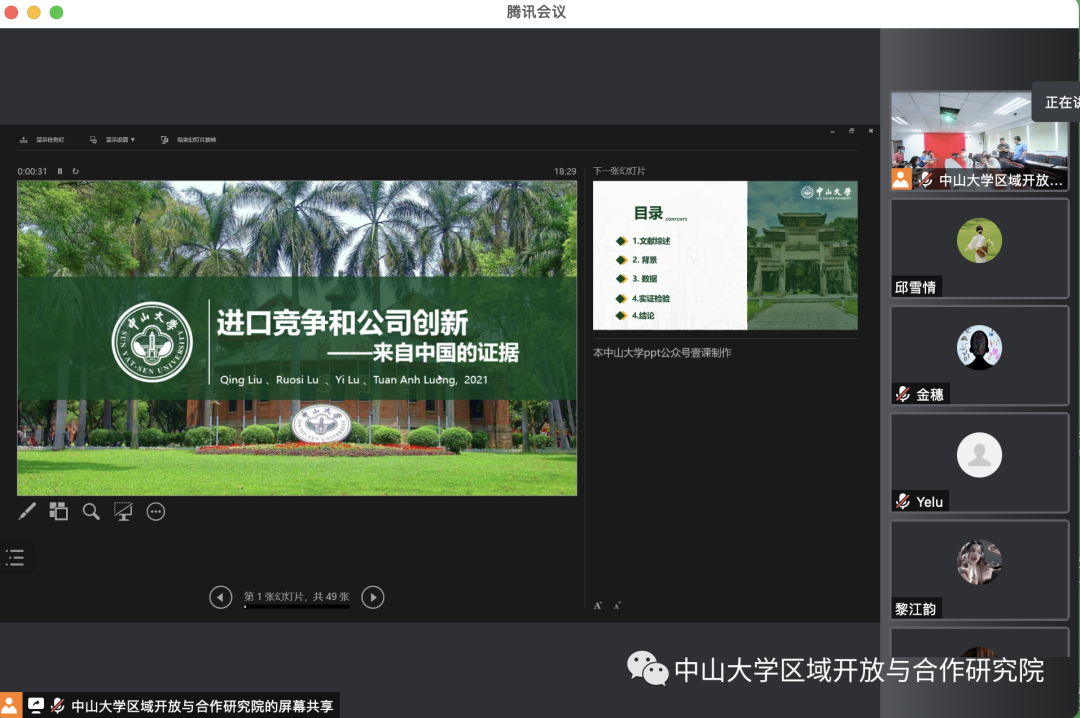Viewport: 1080px width, 718px height.
Task: Click muted mic icon in bottom sharing bar
Action: [x=58, y=705]
